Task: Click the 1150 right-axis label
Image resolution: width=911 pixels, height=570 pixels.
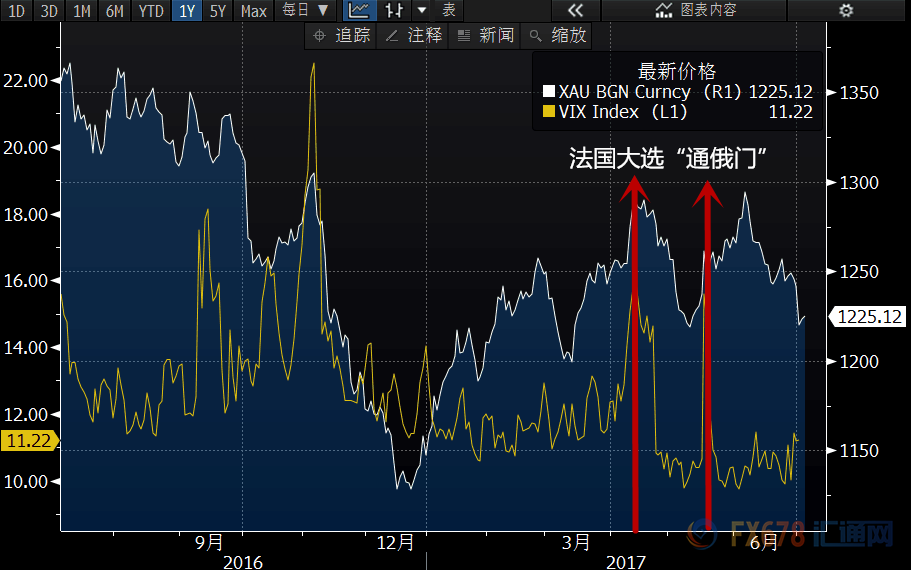Action: [x=859, y=451]
